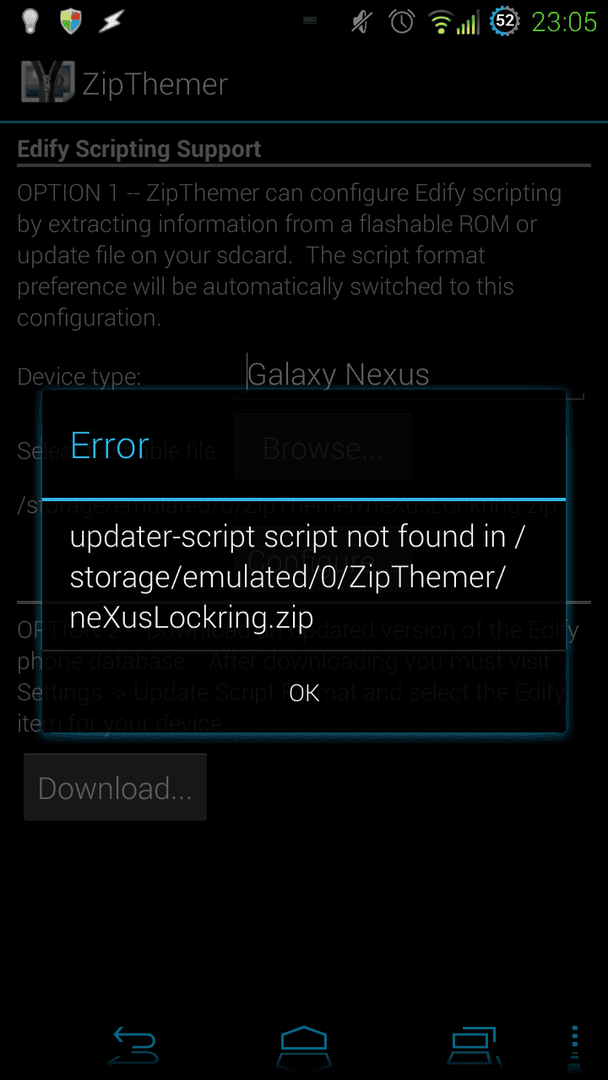Open the ZipThemer app icon in header
This screenshot has height=1080, width=608.
(x=46, y=83)
